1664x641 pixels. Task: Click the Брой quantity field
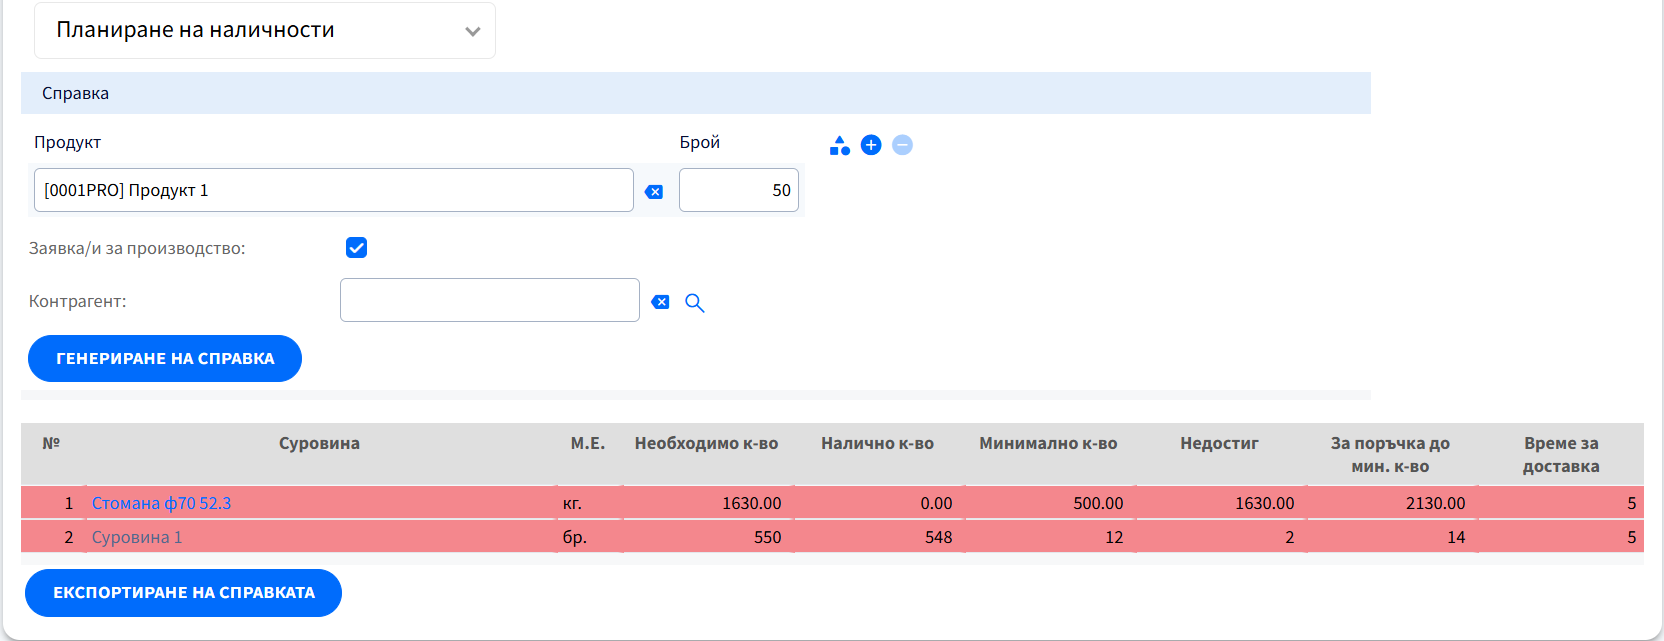(x=738, y=190)
